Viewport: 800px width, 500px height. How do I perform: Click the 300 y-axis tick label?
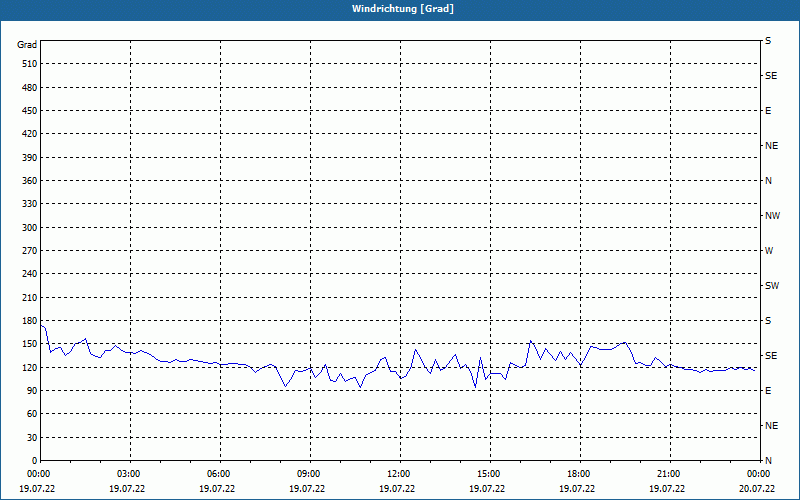click(29, 228)
